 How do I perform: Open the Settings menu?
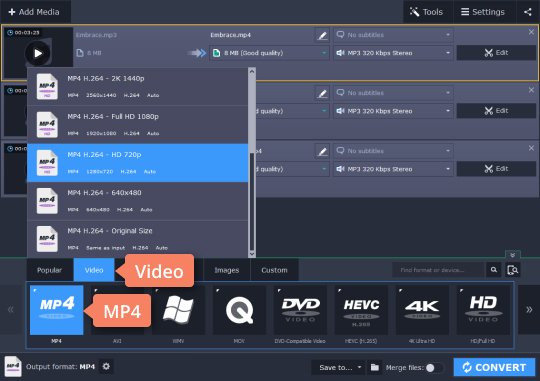(483, 12)
